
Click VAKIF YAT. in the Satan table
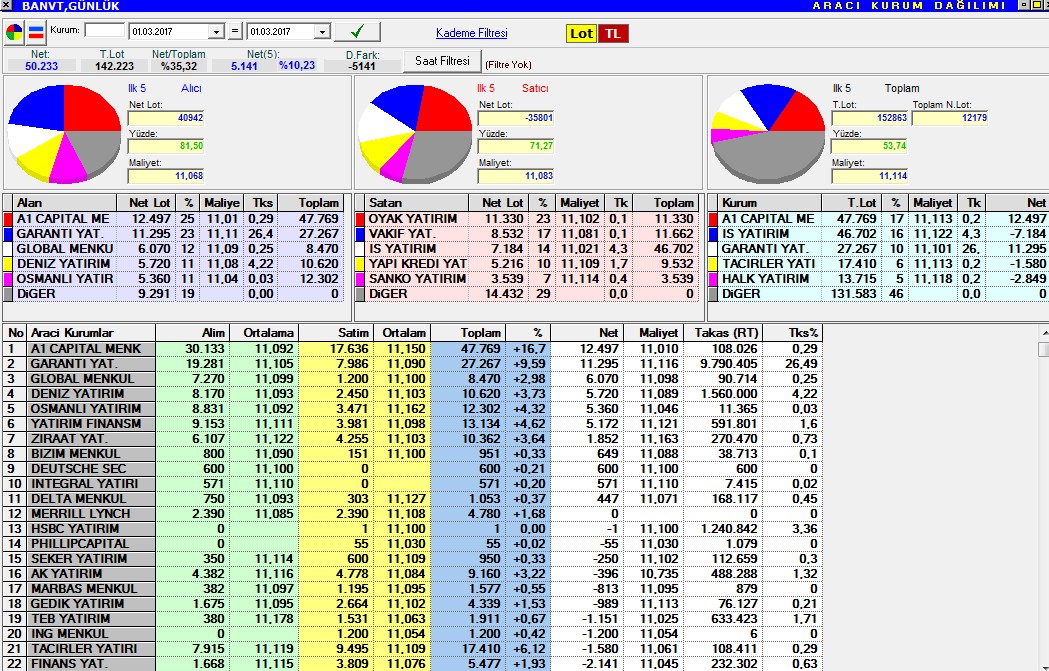coord(402,234)
